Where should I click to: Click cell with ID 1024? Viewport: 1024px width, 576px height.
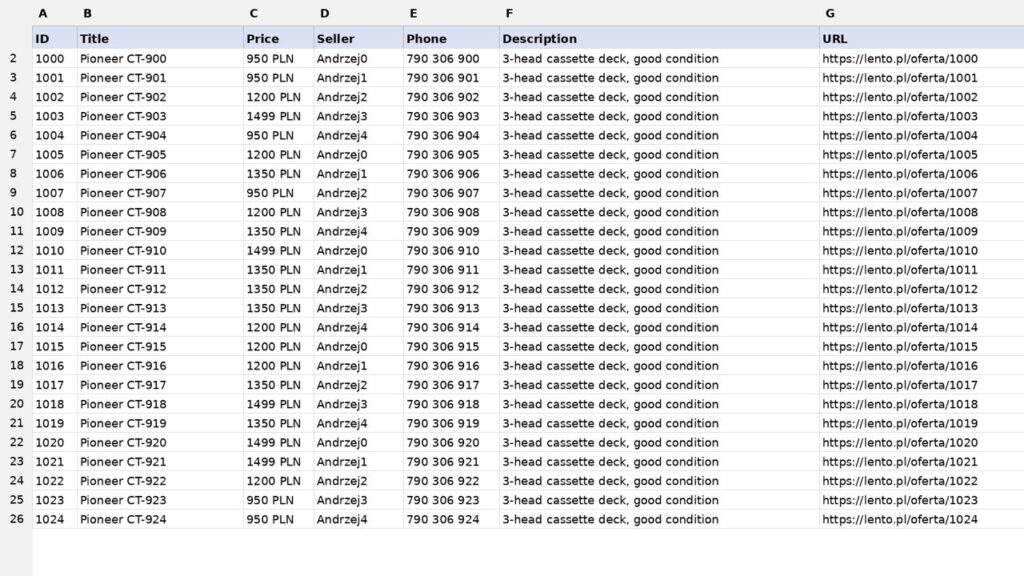55,519
